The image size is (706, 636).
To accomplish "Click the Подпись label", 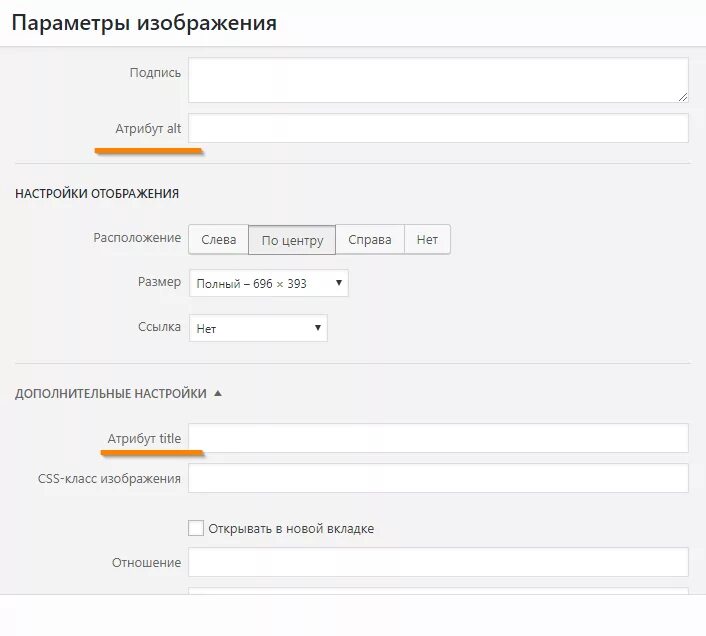I will pos(155,72).
